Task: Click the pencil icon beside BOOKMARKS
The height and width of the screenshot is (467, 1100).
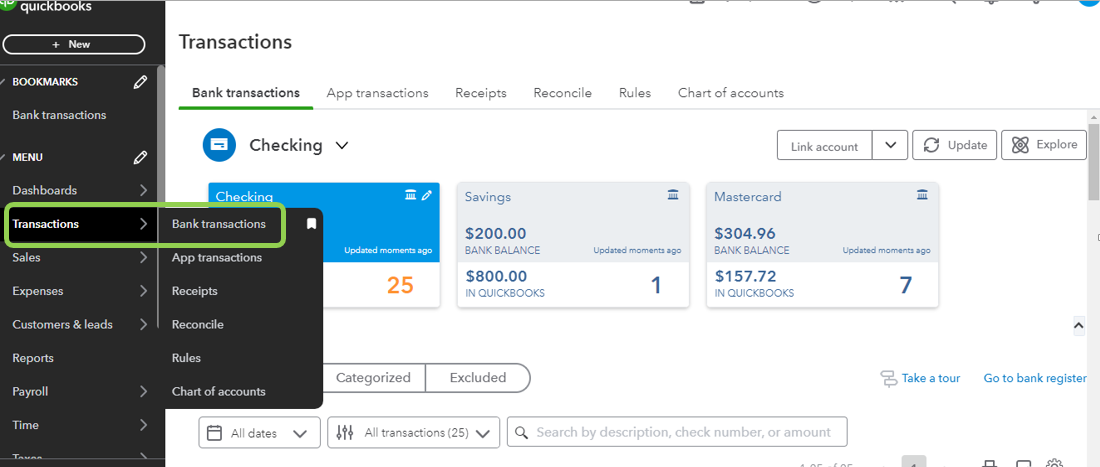Action: [141, 82]
